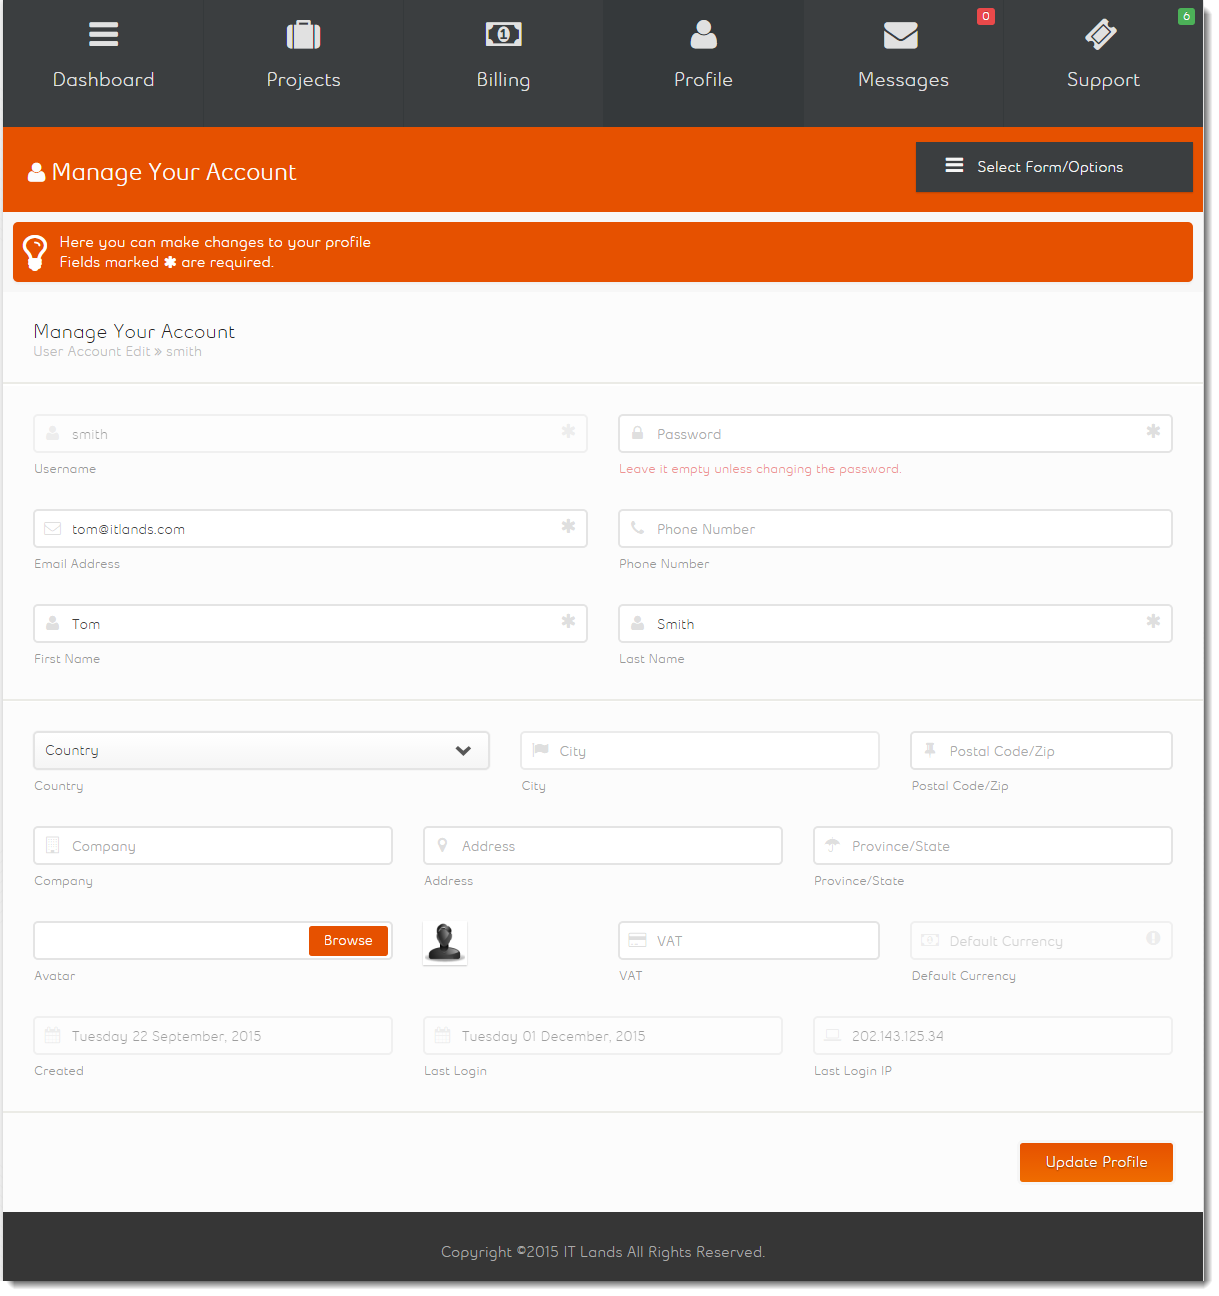Open the Dashboard menu item
The width and height of the screenshot is (1219, 1296).
click(103, 63)
